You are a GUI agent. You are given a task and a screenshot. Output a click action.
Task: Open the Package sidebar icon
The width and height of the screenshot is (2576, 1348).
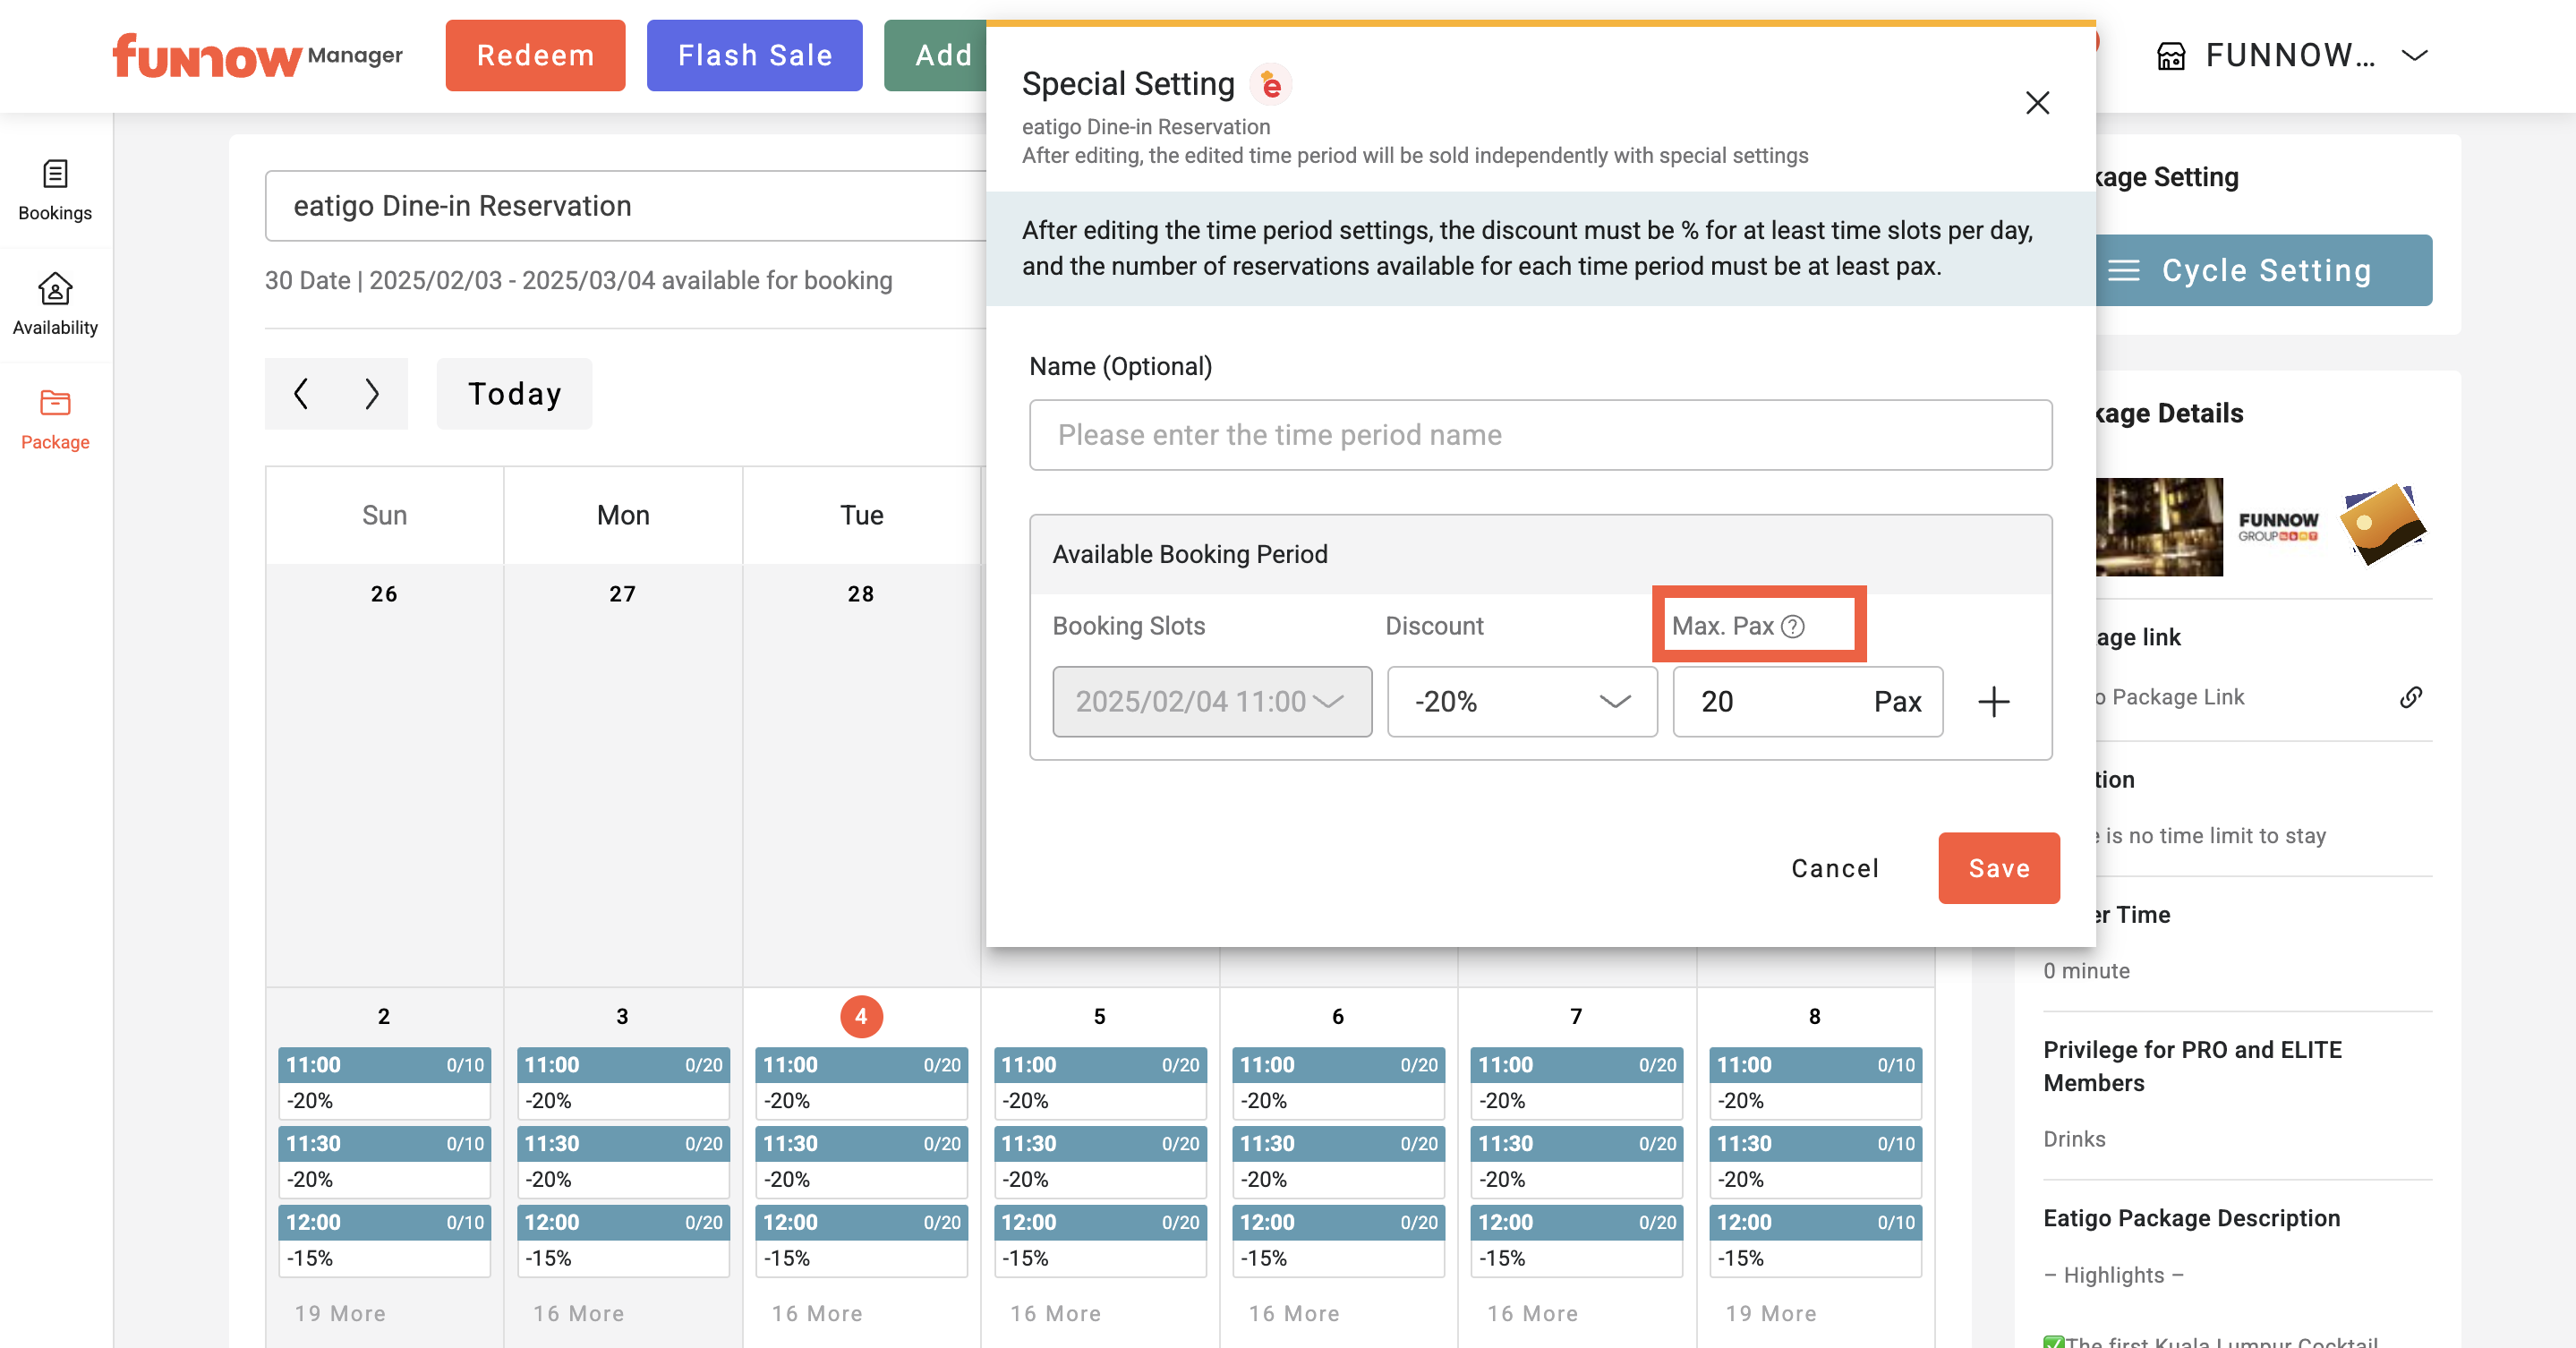click(55, 419)
